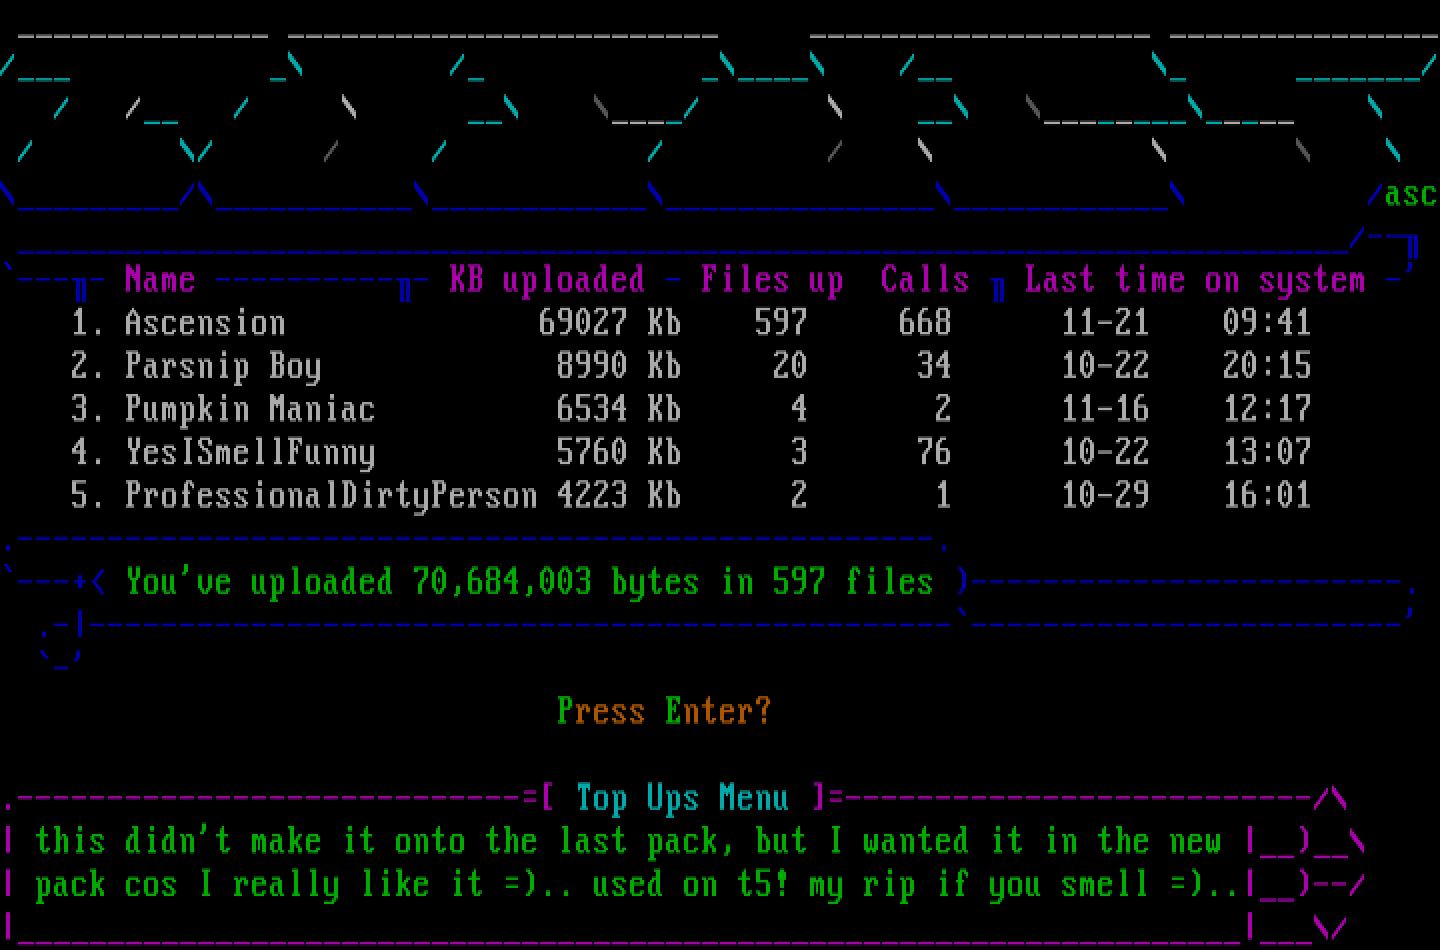
Task: Select the Ascension user entry
Action: click(205, 323)
